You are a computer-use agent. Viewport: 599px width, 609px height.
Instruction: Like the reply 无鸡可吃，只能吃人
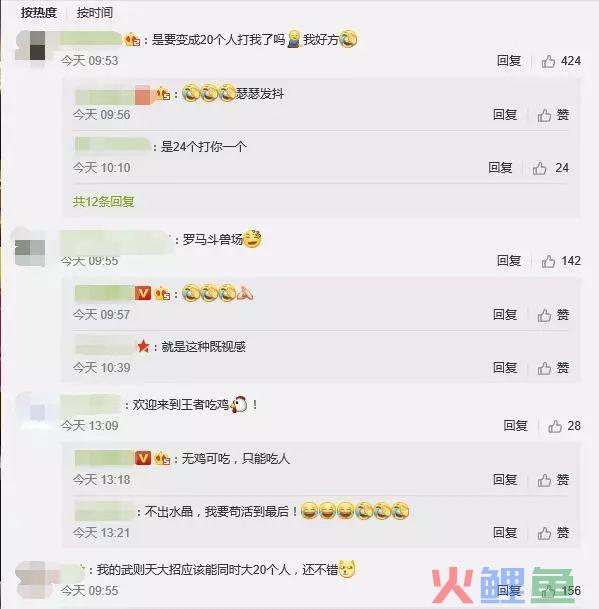[x=553, y=480]
